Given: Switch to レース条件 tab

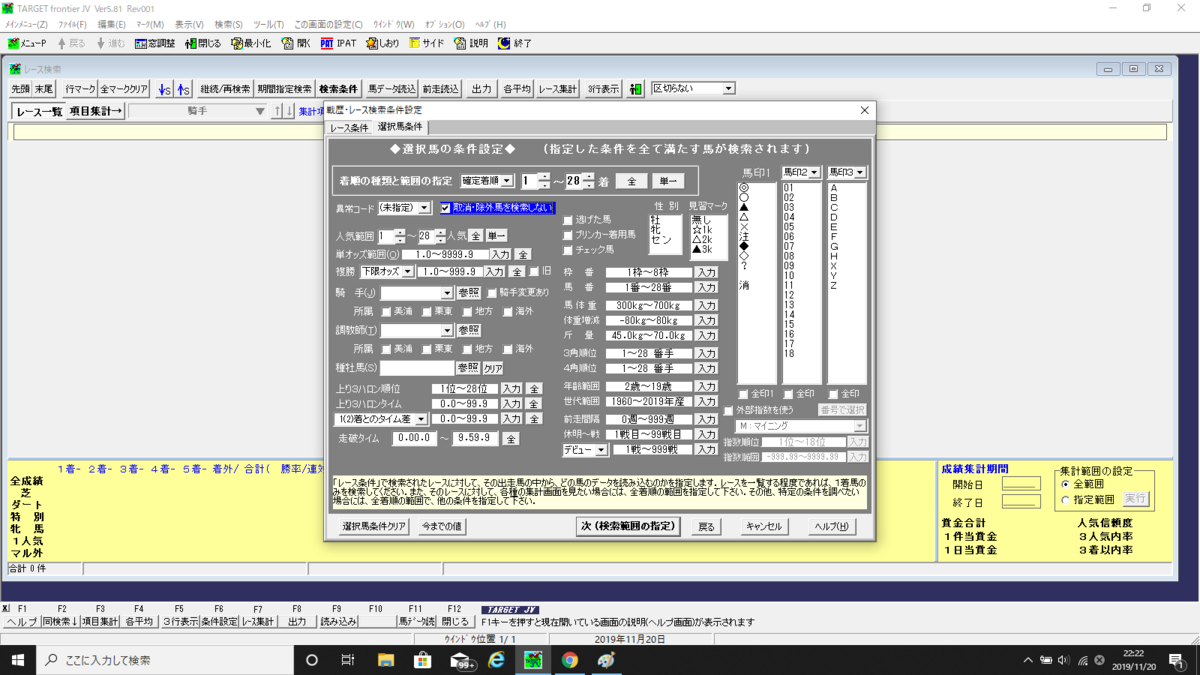Looking at the screenshot, I should (x=349, y=128).
